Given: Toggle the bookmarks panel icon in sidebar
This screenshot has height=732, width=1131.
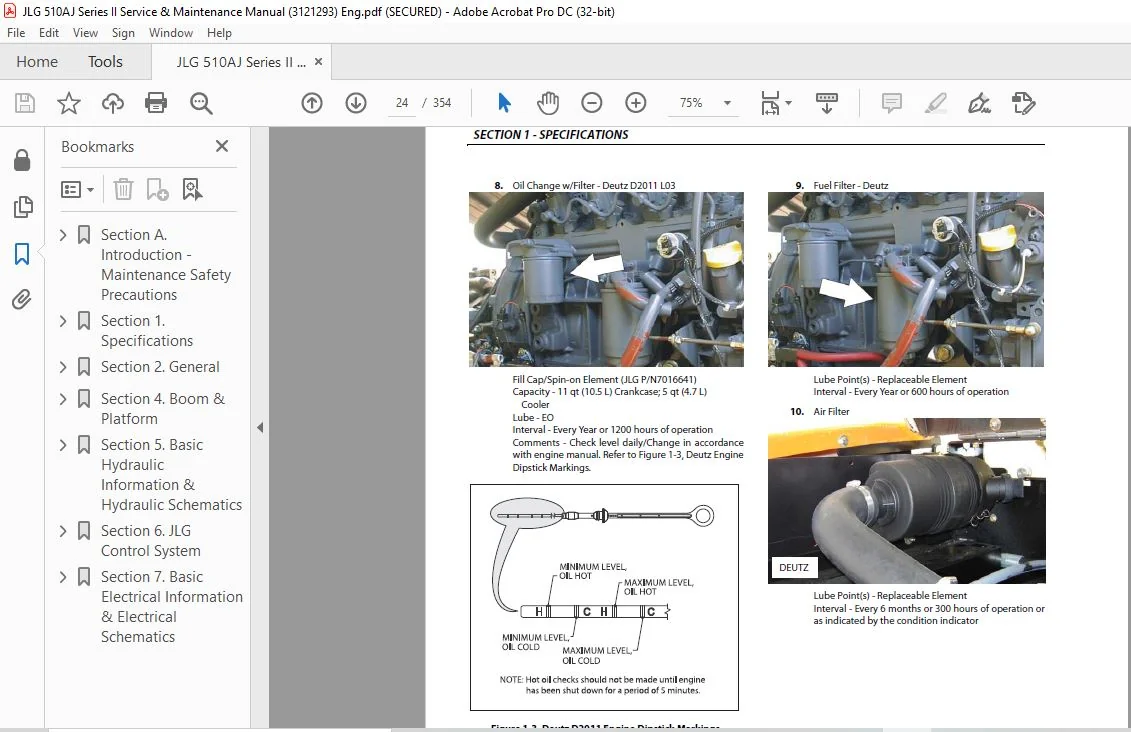Looking at the screenshot, I should click(x=22, y=254).
